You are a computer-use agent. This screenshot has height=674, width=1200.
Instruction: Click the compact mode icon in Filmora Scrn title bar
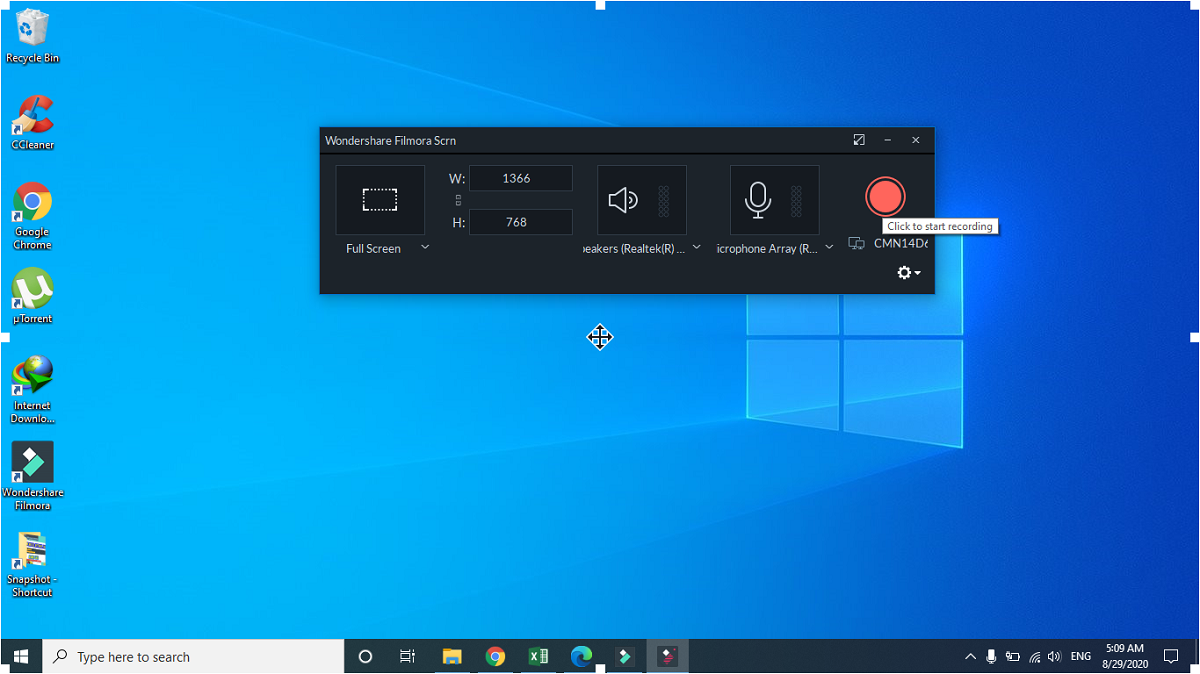tap(859, 140)
